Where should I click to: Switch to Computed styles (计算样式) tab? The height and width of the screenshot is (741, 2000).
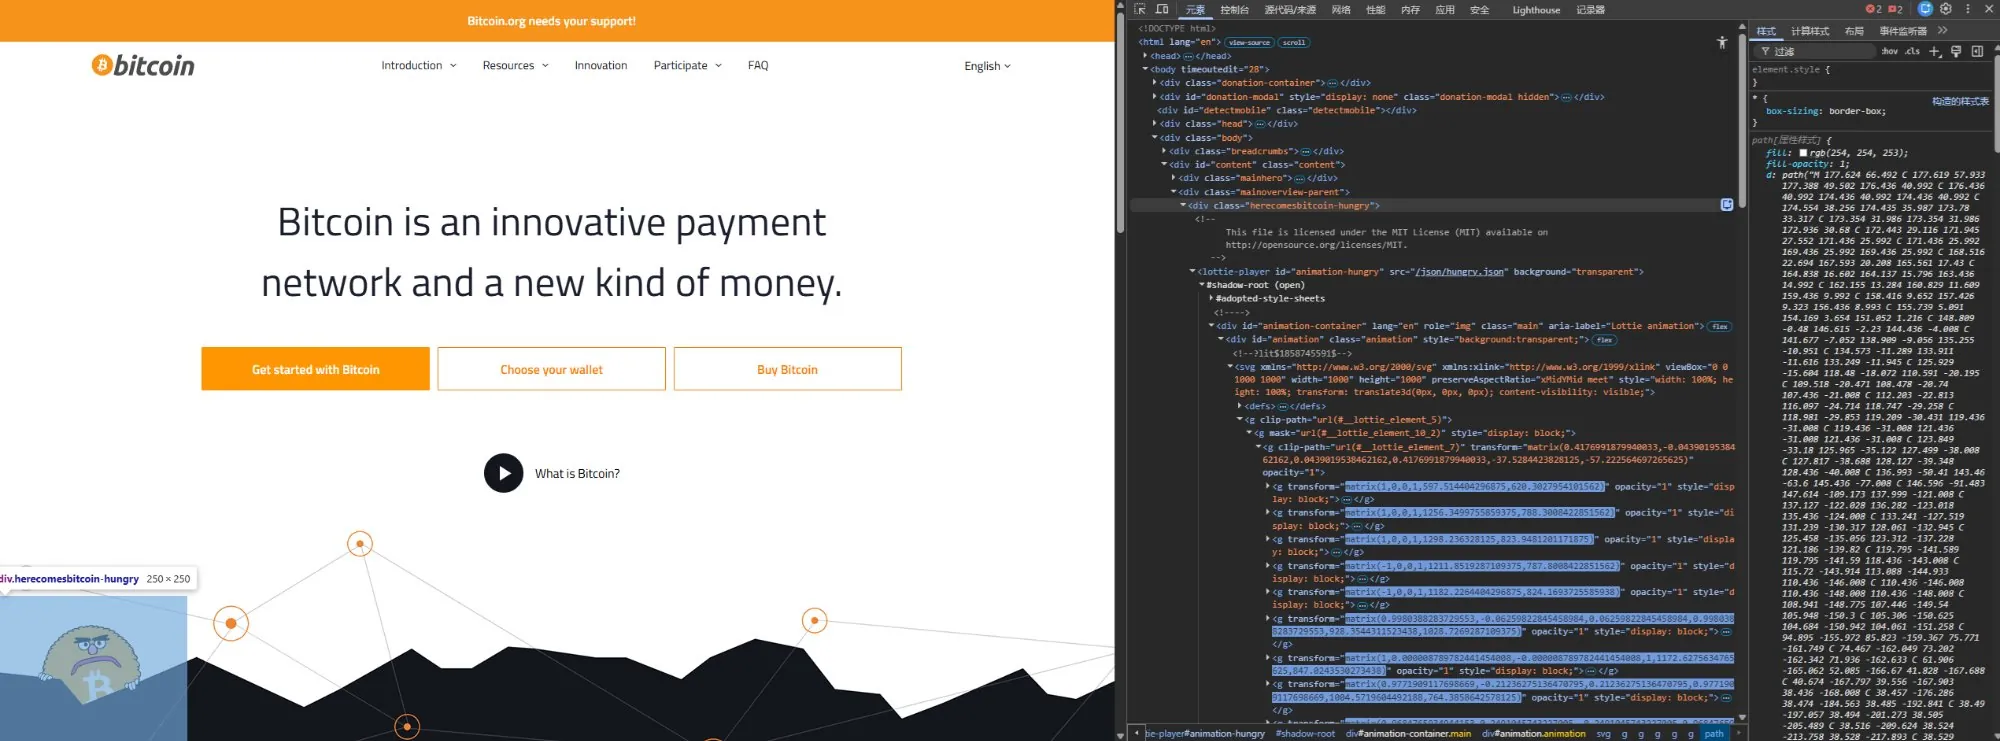(1809, 31)
